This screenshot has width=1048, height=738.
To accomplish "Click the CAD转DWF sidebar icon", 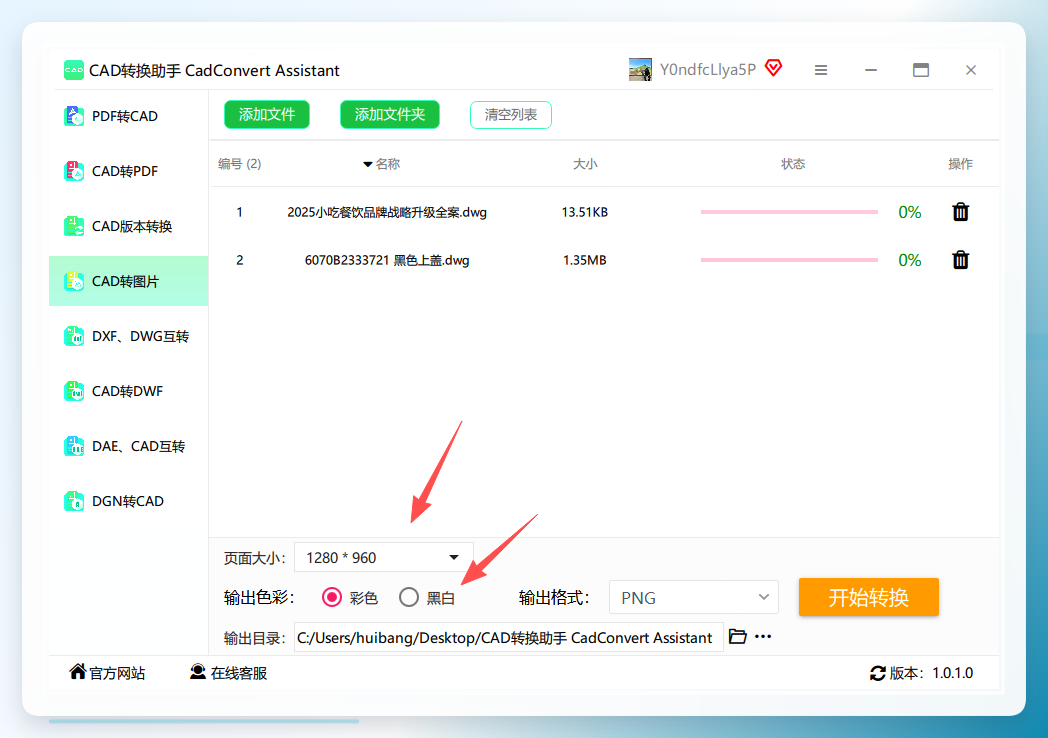I will pos(74,391).
